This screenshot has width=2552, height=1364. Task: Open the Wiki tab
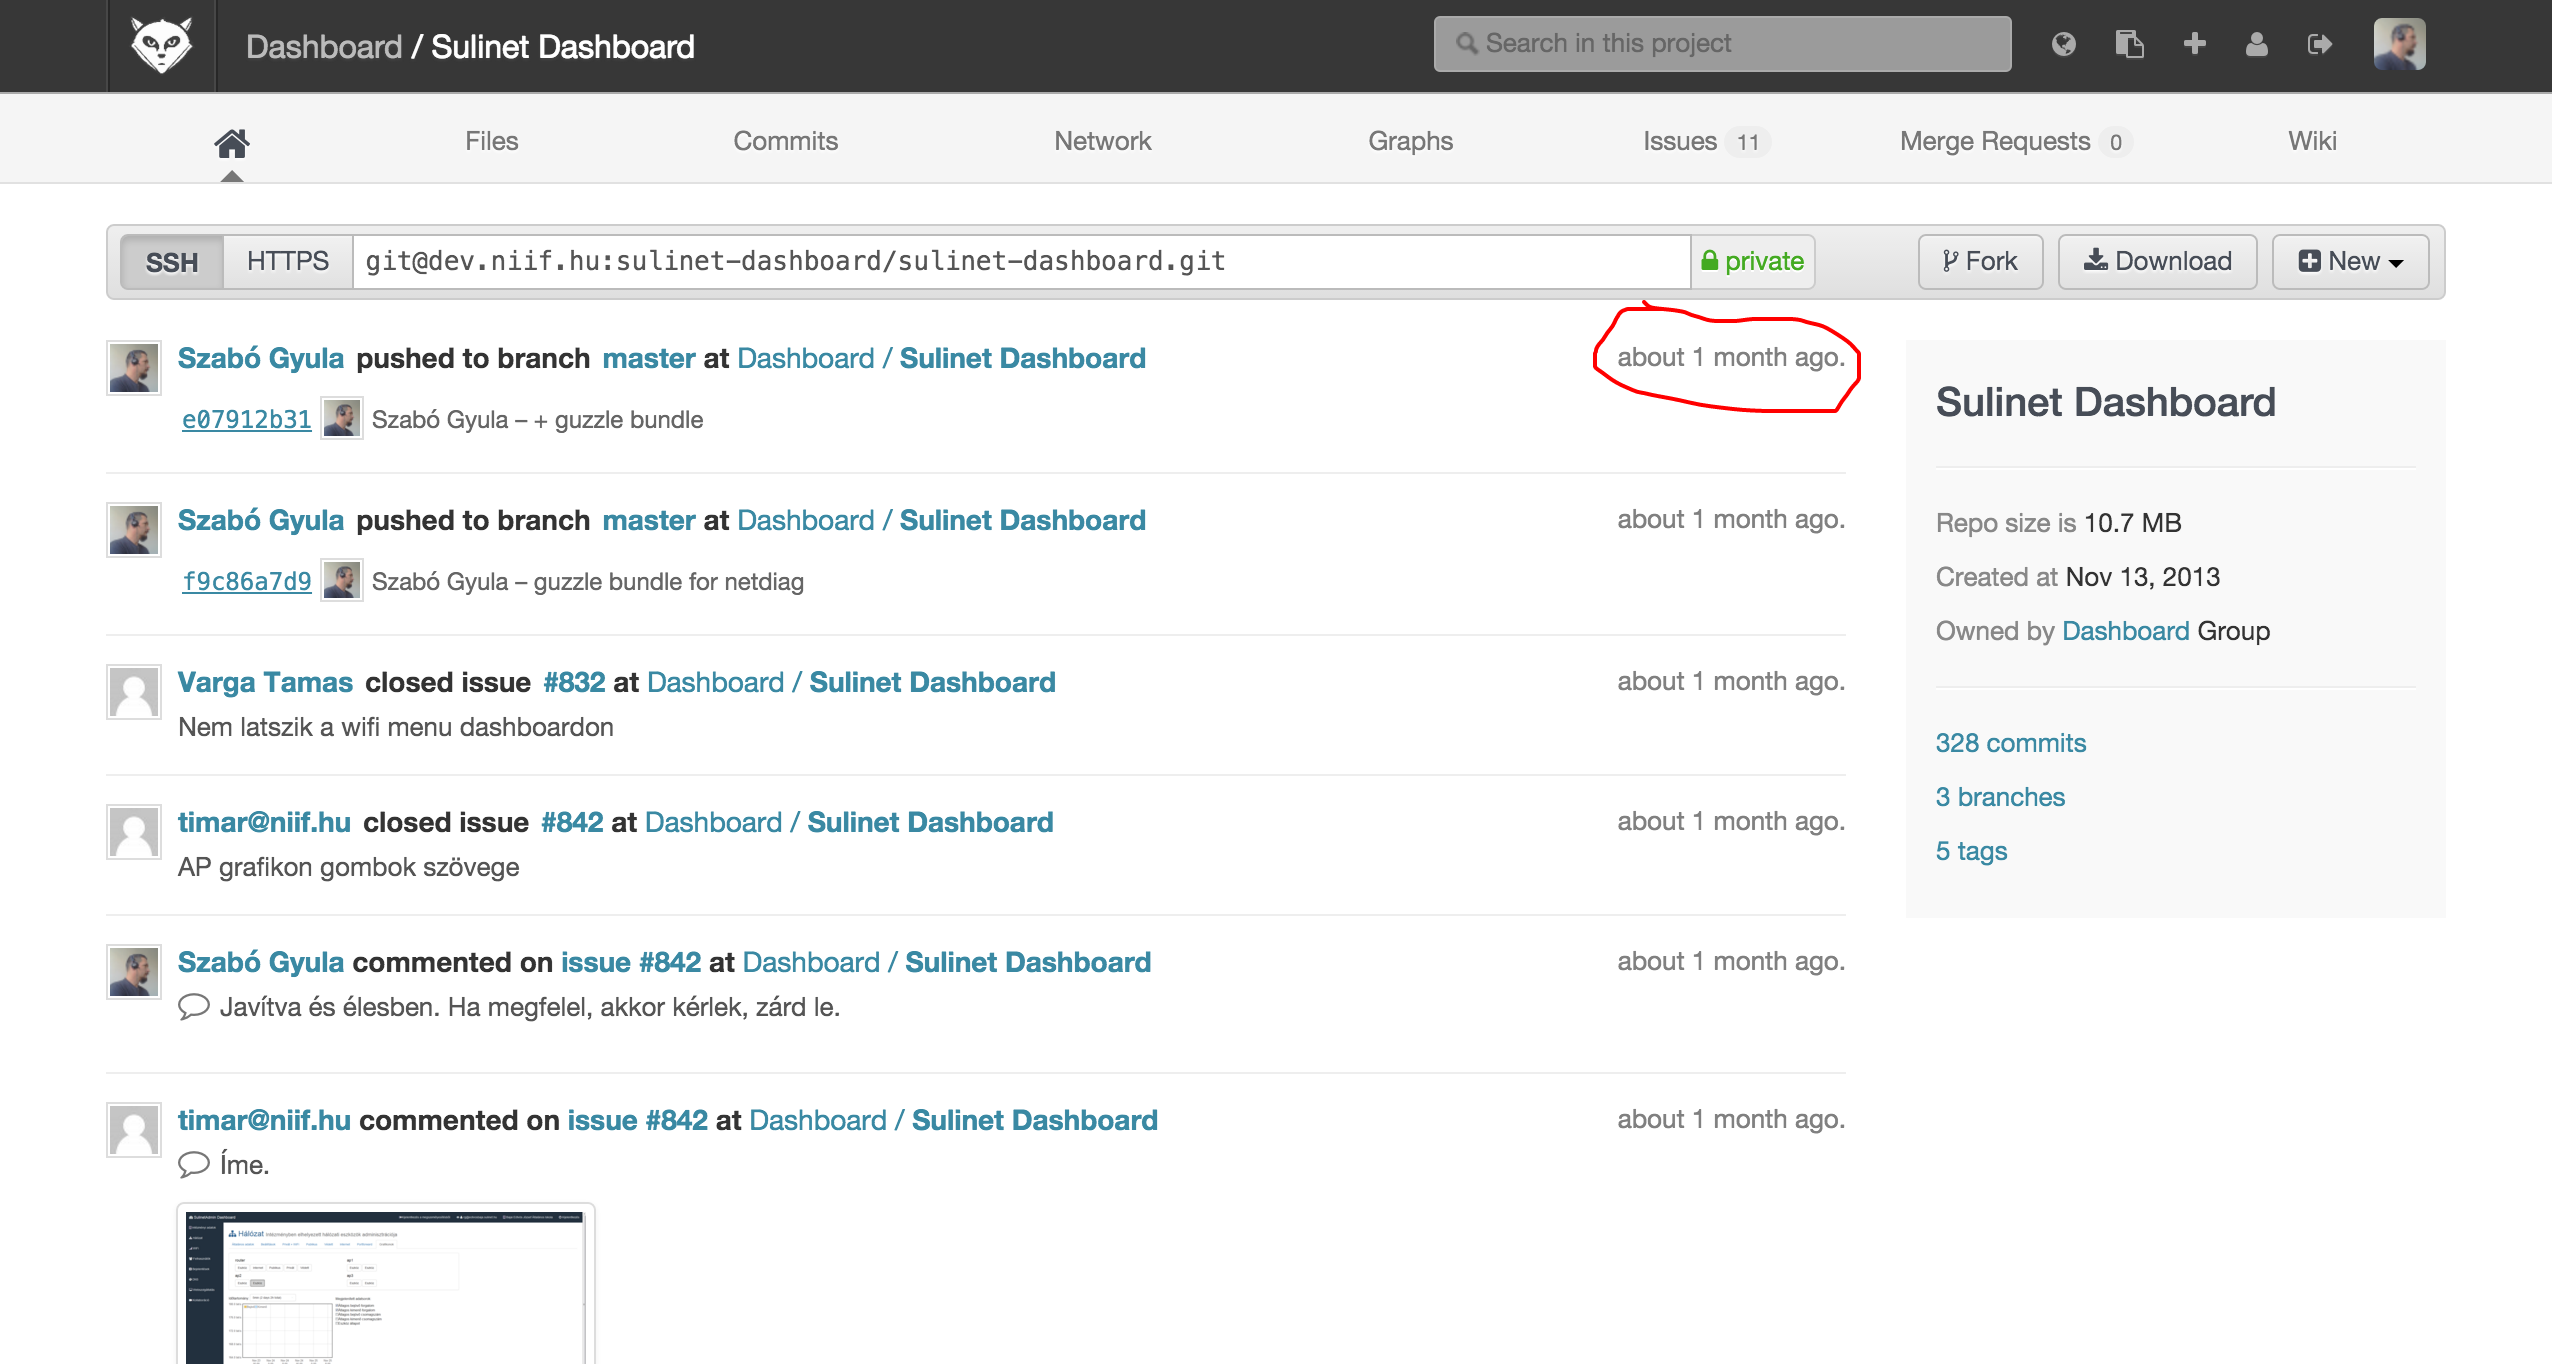click(x=2312, y=141)
